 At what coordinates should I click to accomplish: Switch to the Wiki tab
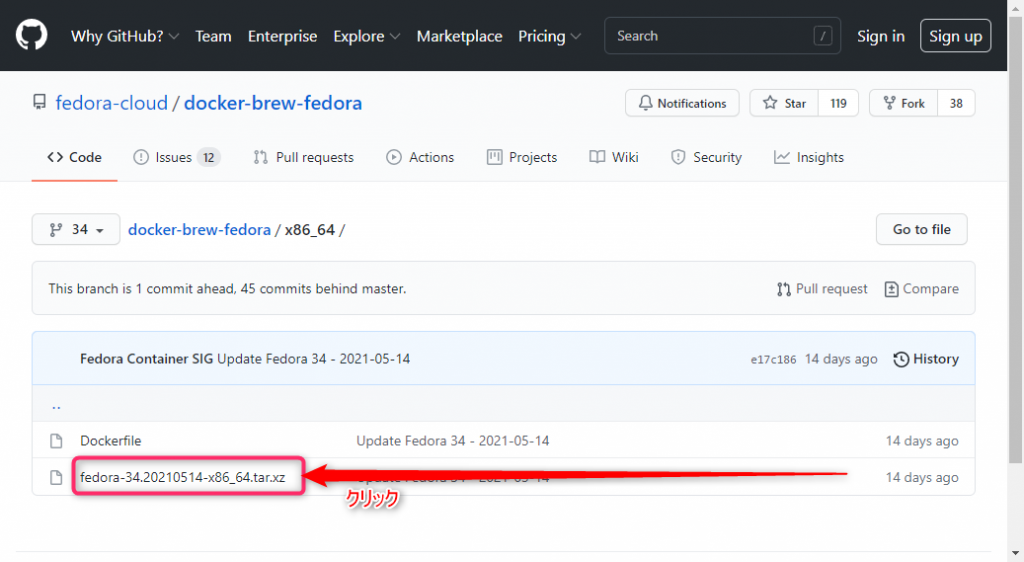(614, 157)
